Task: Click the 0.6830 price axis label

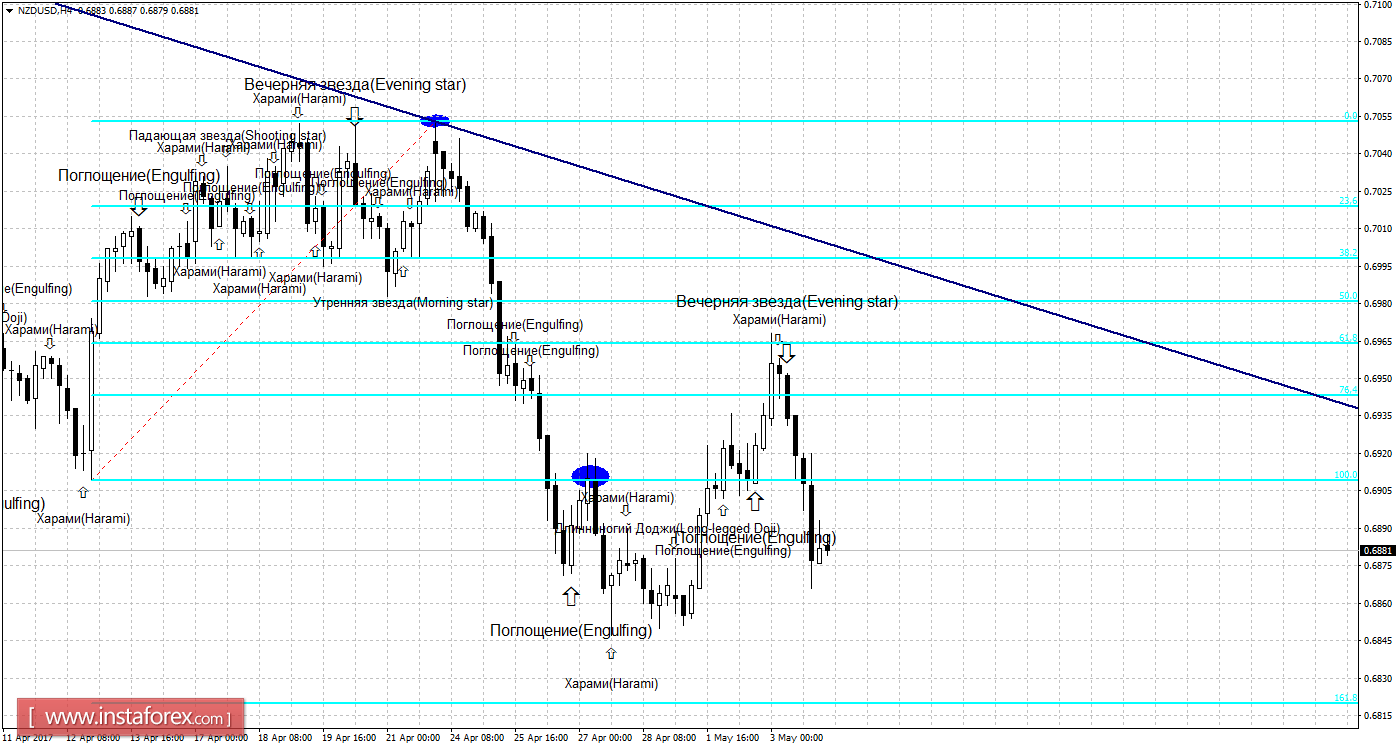Action: coord(1378,678)
